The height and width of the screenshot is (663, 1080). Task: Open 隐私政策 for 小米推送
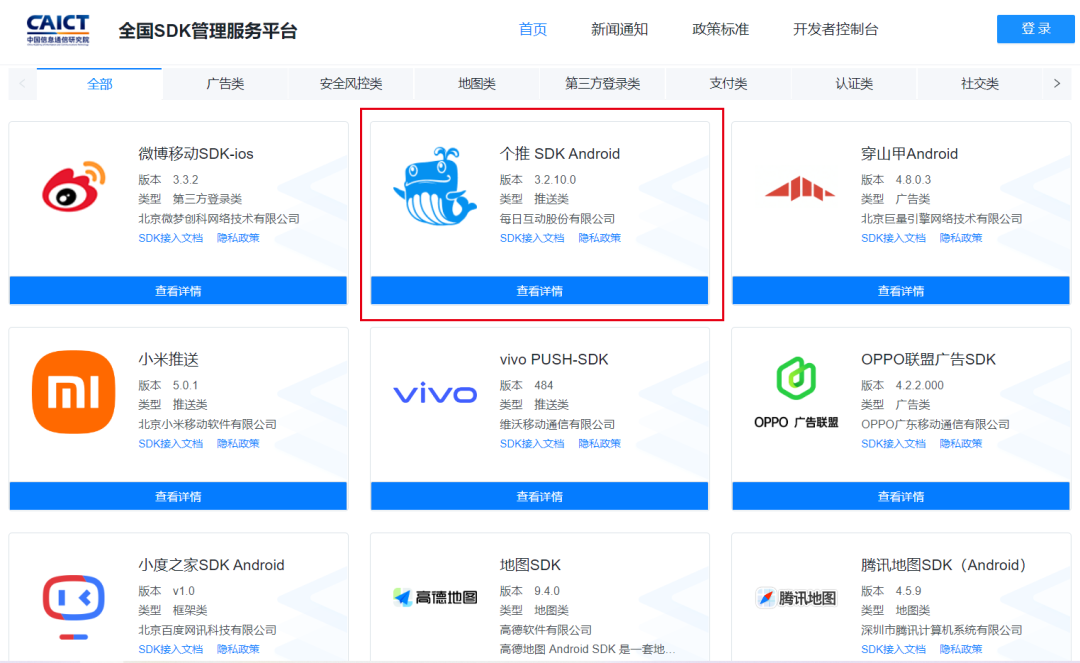point(238,444)
